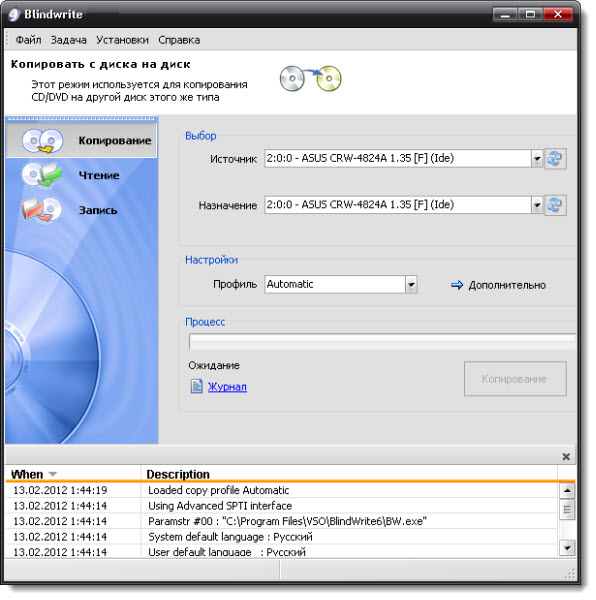The image size is (596, 600).
Task: Click the large Копирование start button
Action: 515,379
